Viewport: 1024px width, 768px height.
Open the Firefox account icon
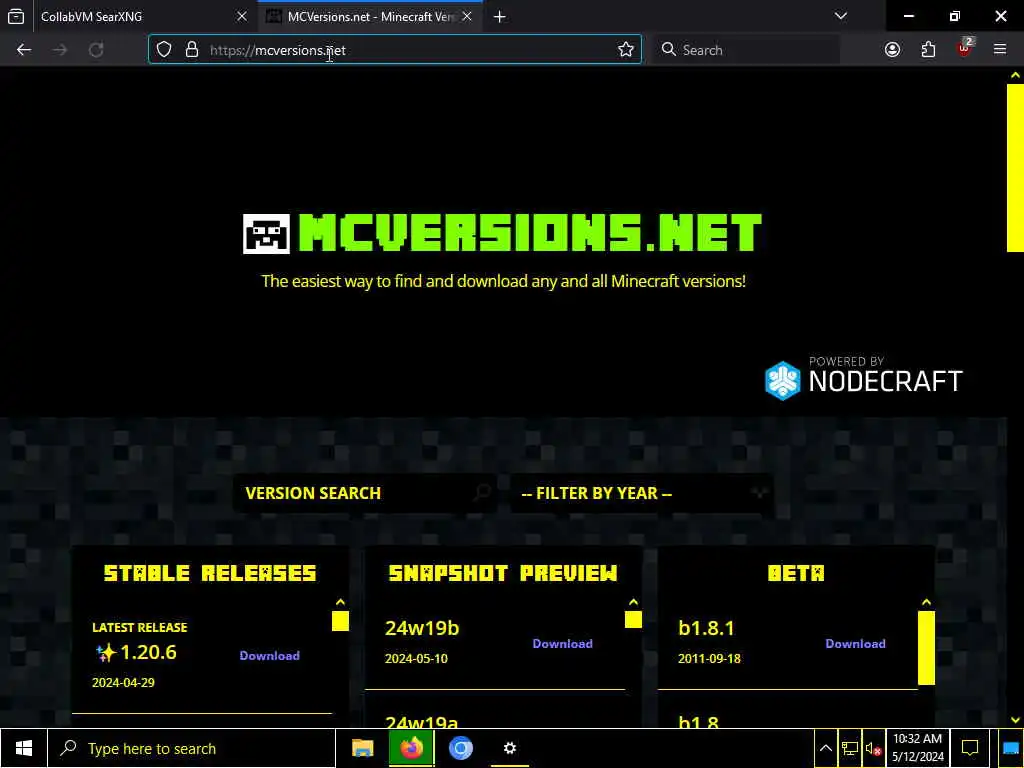[893, 50]
